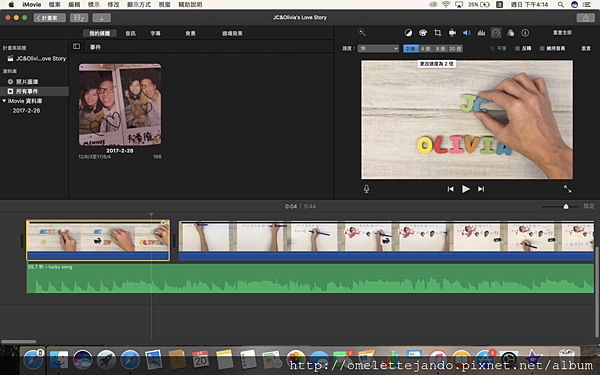
Task: Open Siri from the Dock
Action: [83, 360]
